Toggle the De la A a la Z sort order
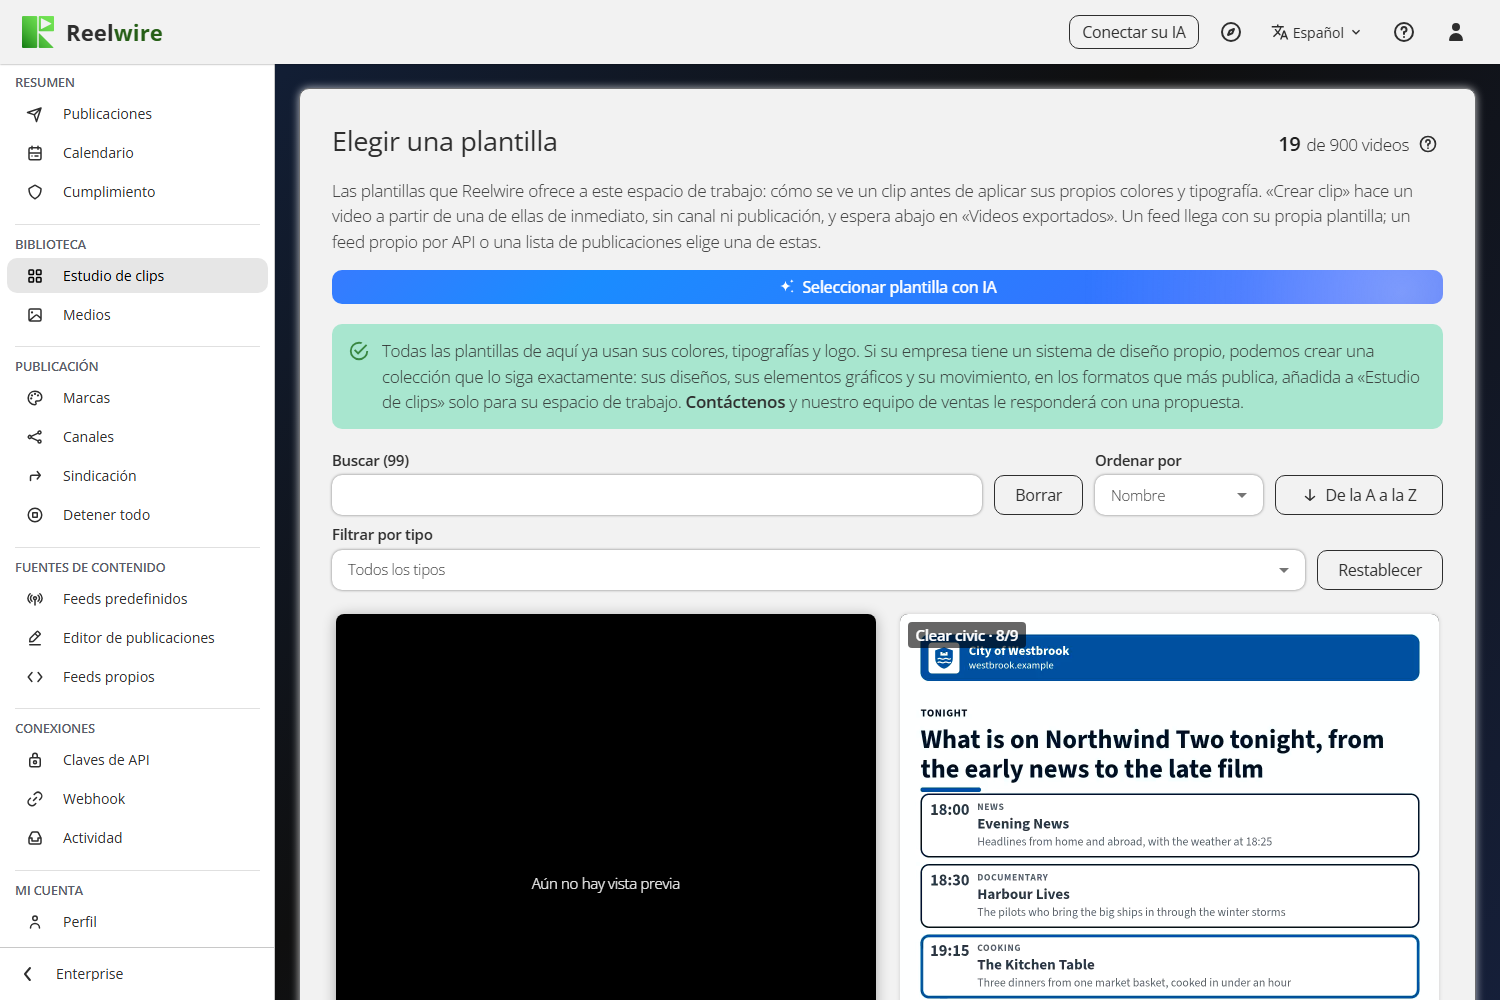Screen dimensions: 1500x1000 (1359, 495)
